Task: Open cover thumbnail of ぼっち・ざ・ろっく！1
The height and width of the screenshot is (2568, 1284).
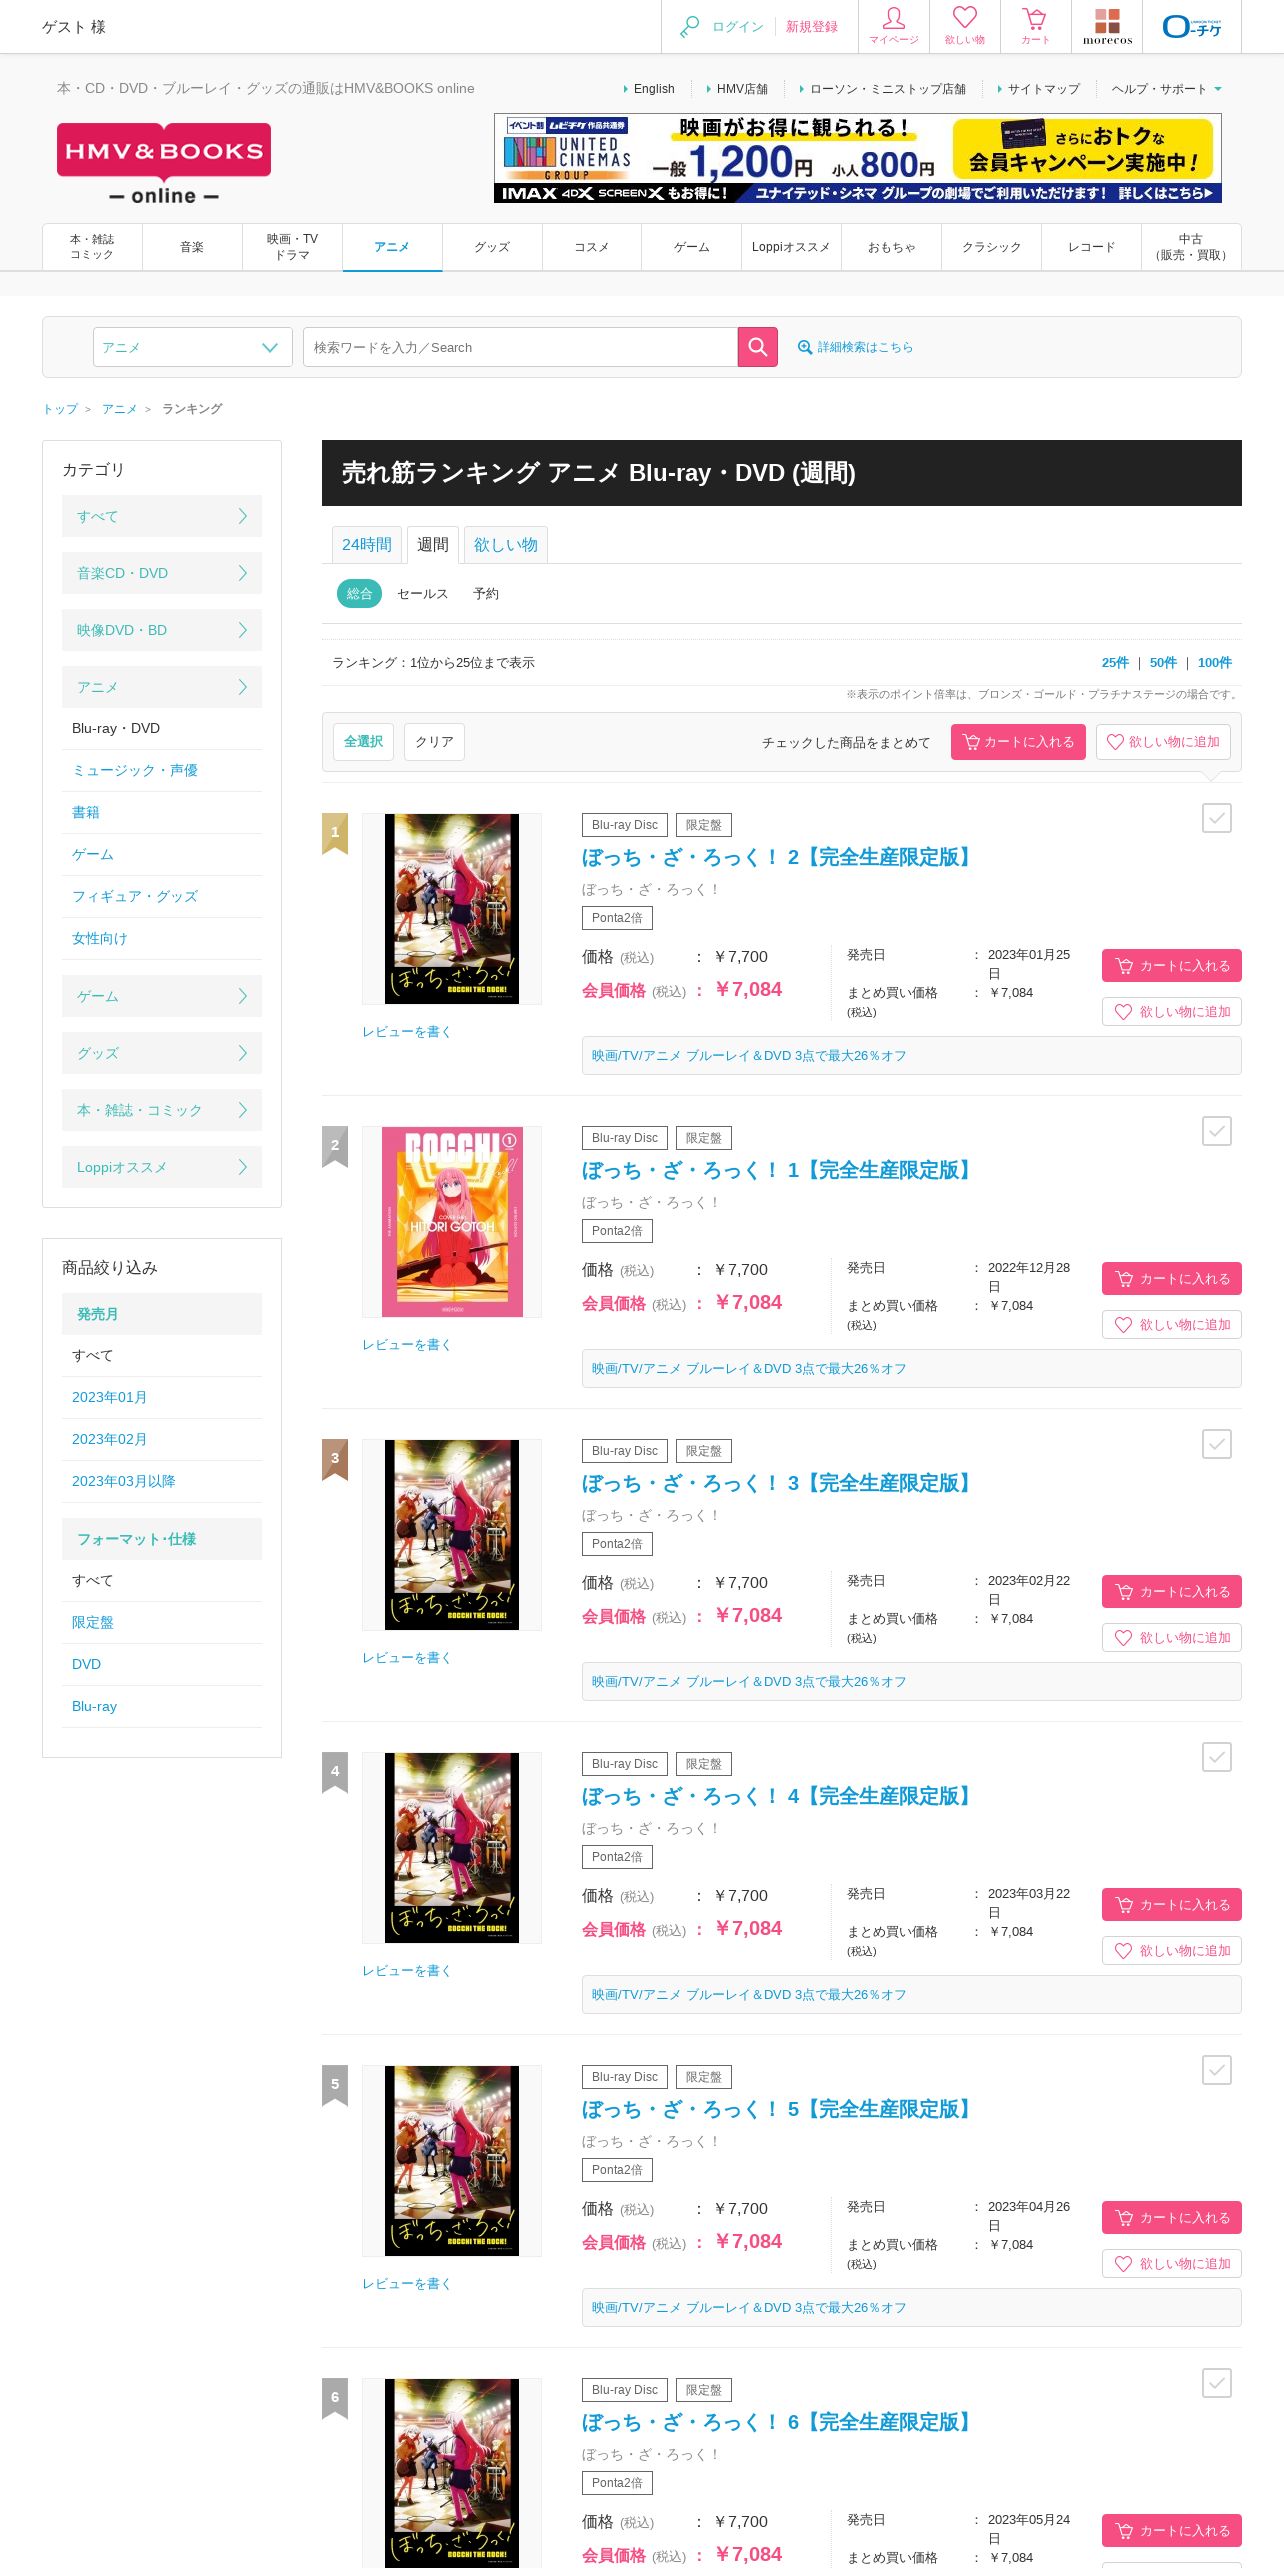Action: point(452,1221)
